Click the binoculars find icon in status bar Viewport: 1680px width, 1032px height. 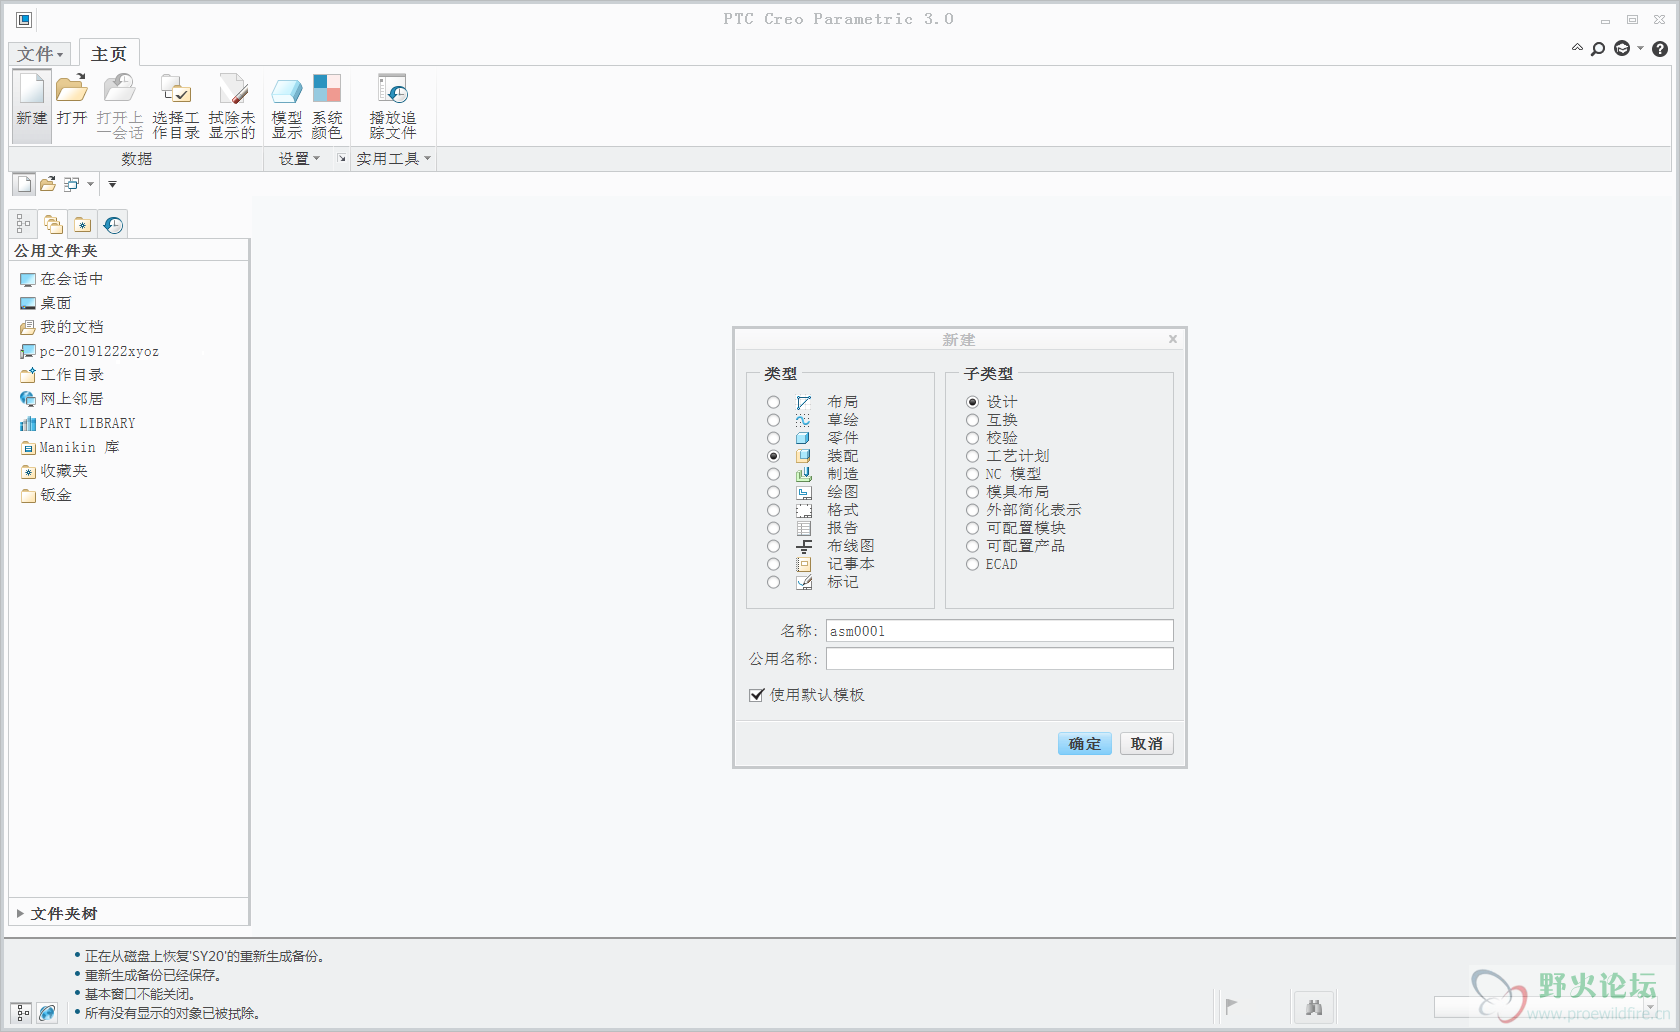(1314, 1007)
